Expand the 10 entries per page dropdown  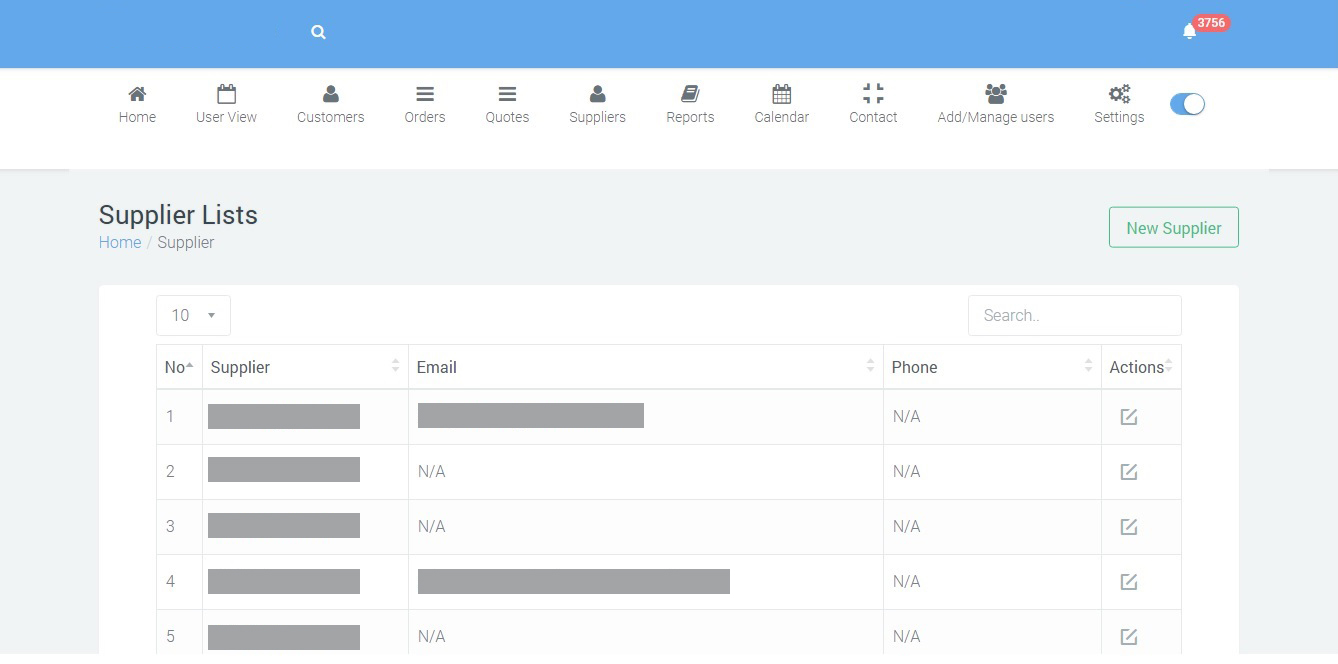[x=194, y=315]
